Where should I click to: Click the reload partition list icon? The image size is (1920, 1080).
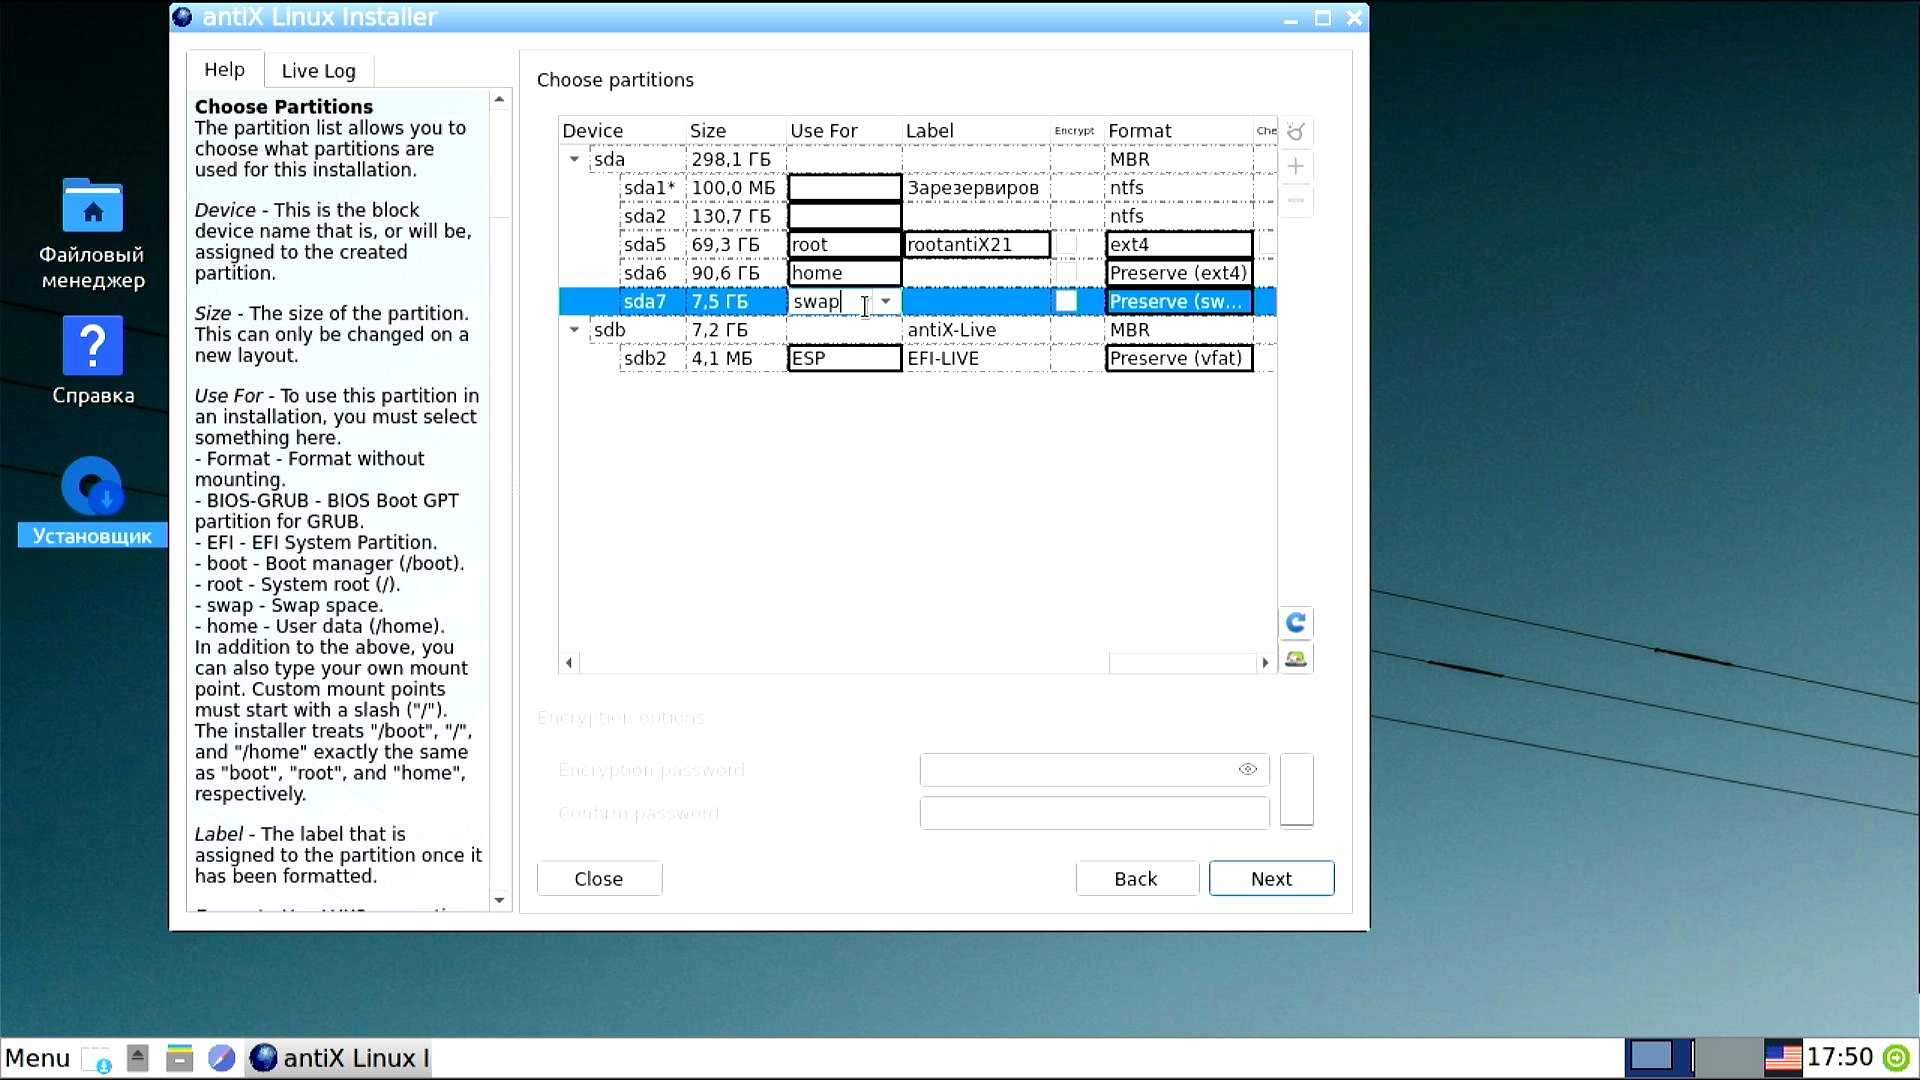1296,623
